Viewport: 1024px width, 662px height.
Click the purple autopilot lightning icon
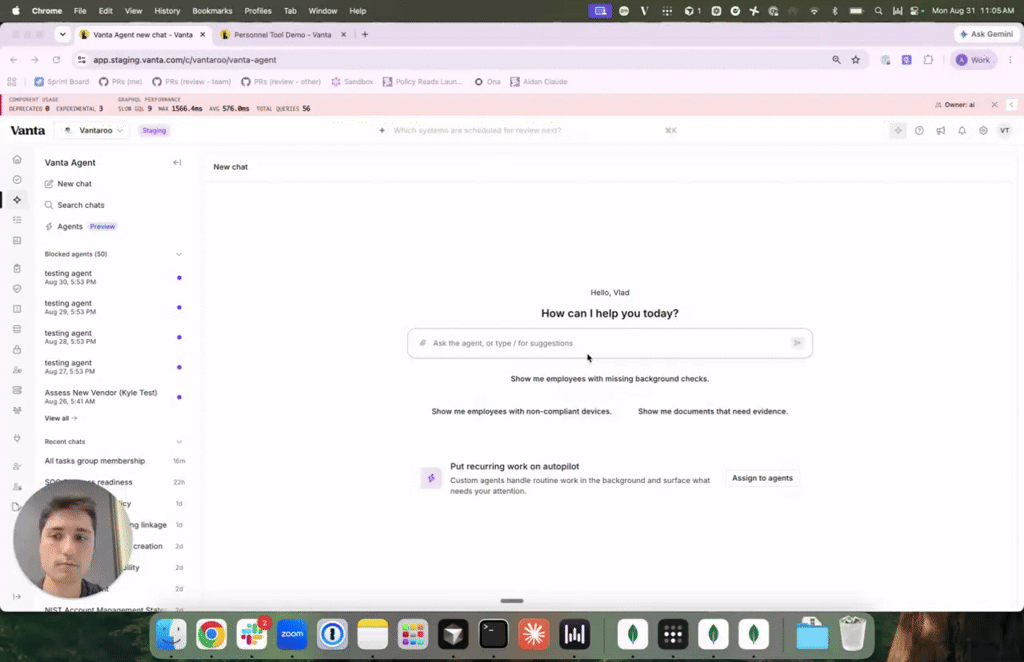(431, 478)
